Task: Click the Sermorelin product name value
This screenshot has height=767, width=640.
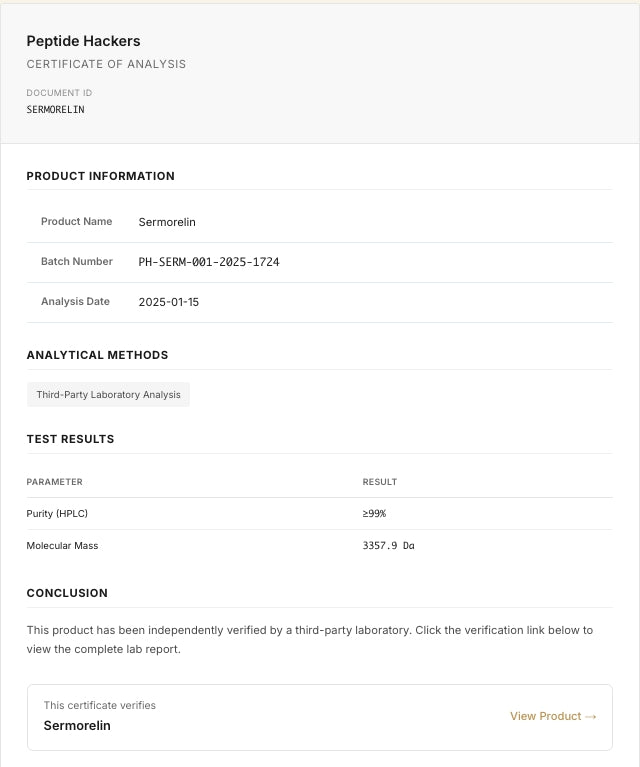Action: pyautogui.click(x=167, y=222)
